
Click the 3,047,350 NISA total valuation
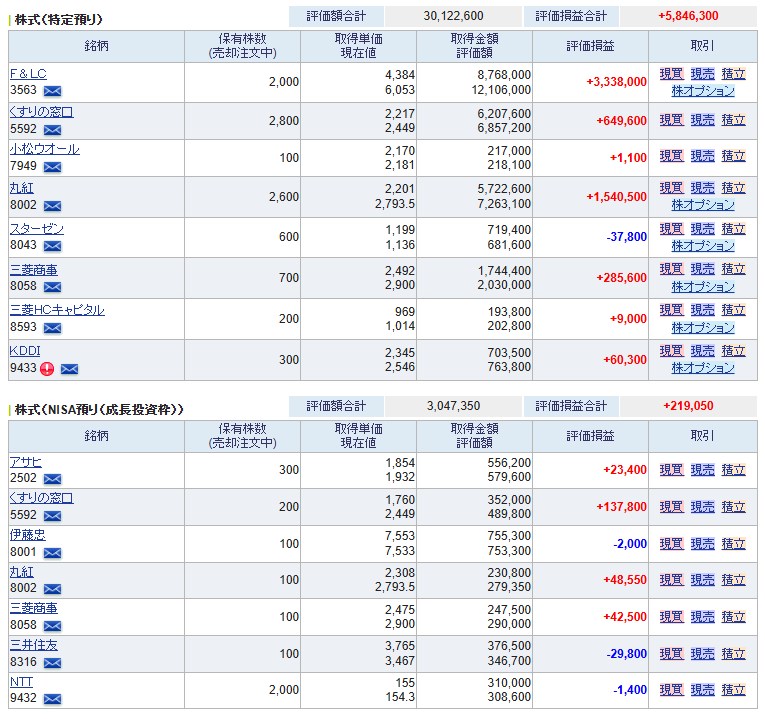click(453, 406)
